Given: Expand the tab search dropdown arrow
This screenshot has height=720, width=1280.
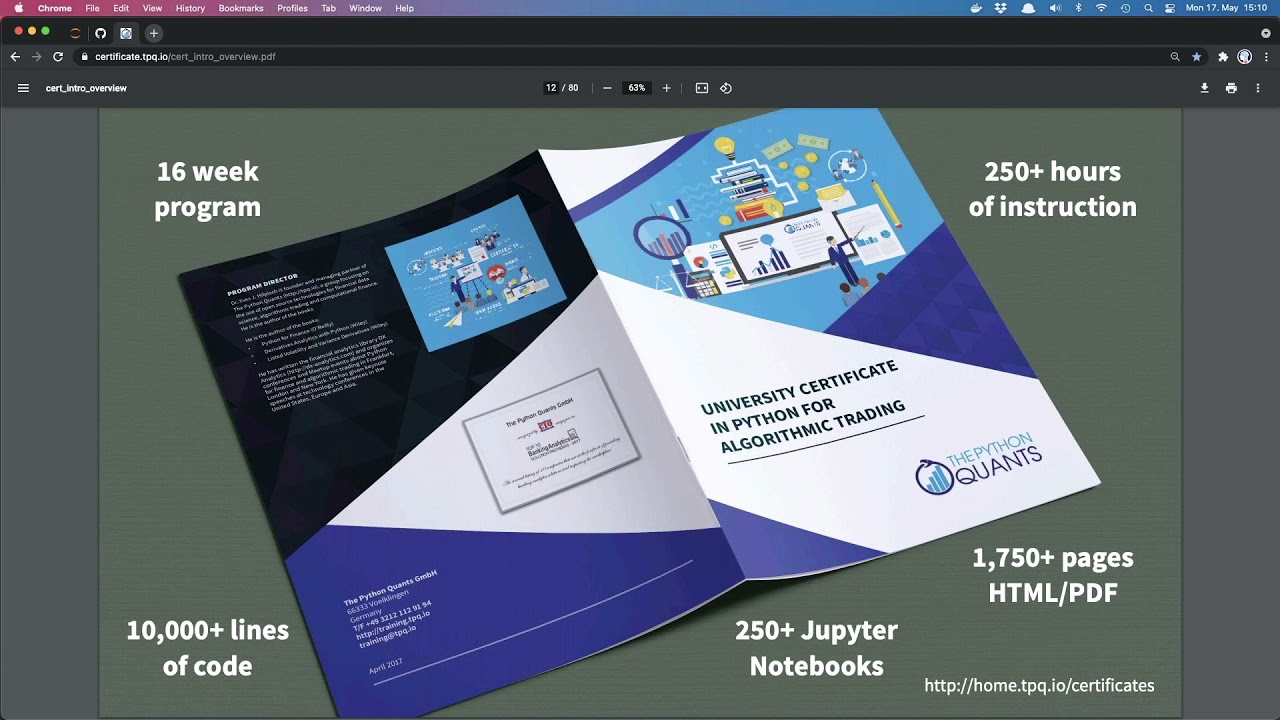Looking at the screenshot, I should [1265, 33].
